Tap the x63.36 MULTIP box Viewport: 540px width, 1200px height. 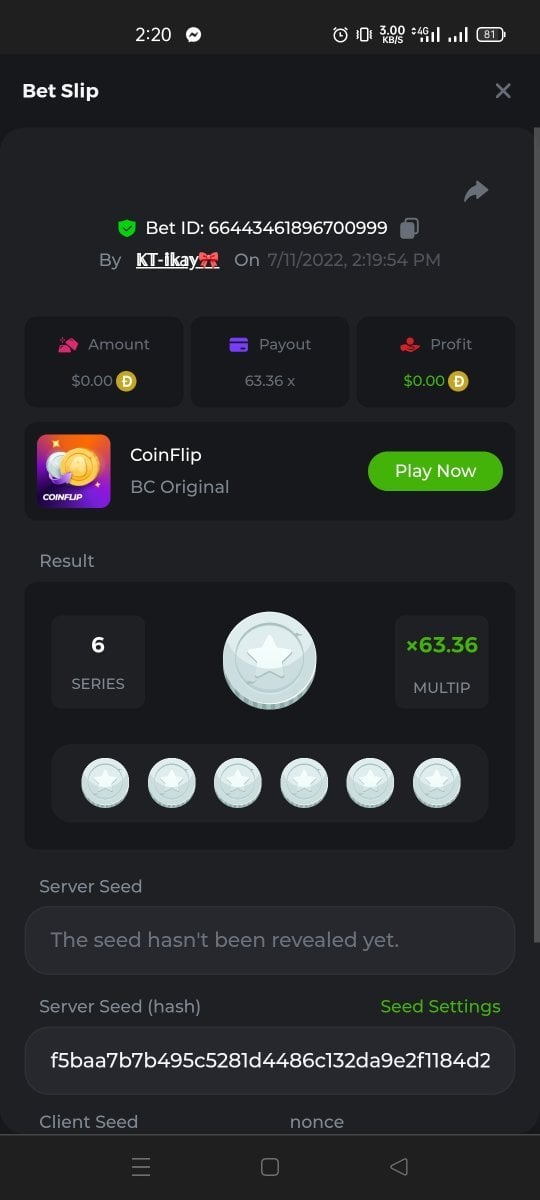tap(442, 662)
